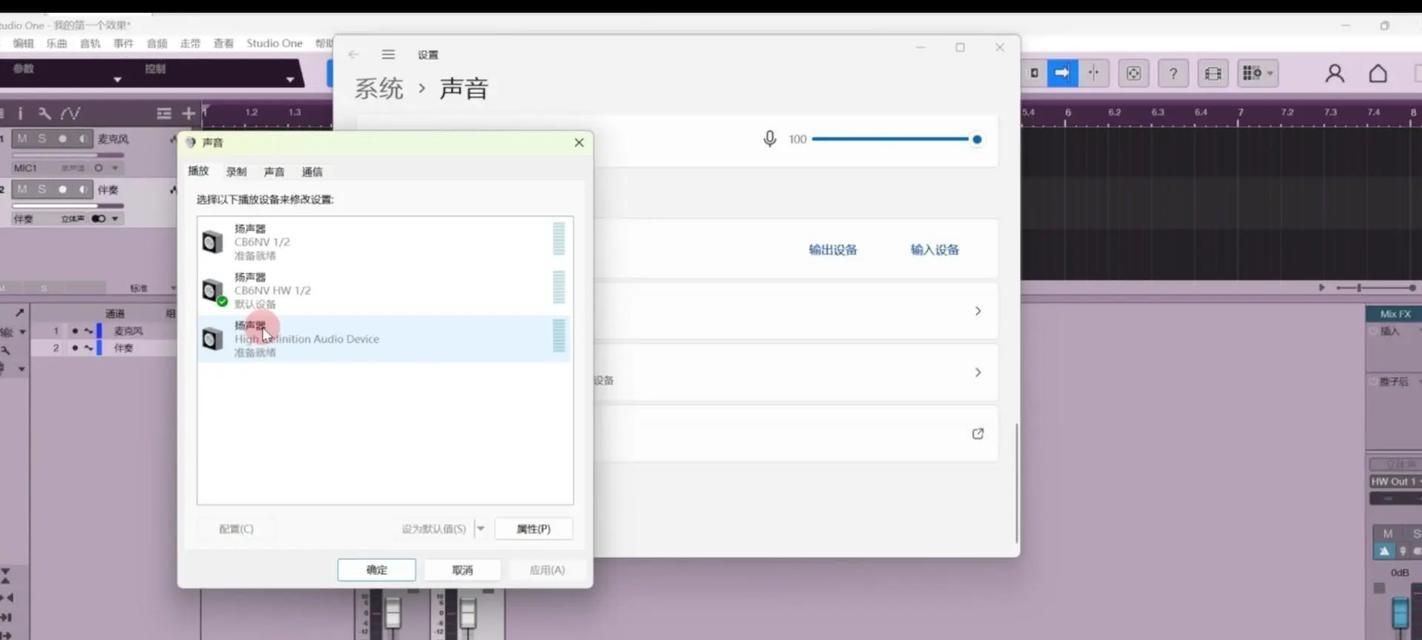Click the 取消 button
The height and width of the screenshot is (640, 1422).
(462, 570)
